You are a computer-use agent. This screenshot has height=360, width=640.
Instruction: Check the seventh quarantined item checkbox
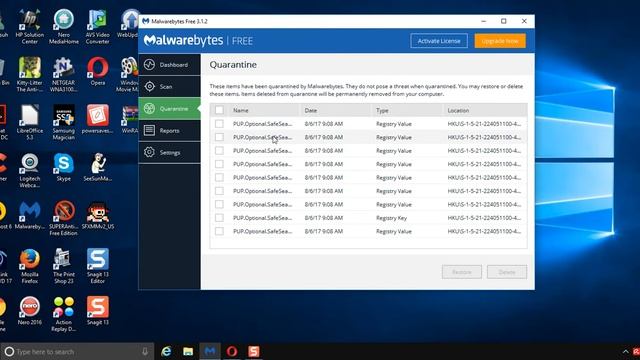coord(219,204)
